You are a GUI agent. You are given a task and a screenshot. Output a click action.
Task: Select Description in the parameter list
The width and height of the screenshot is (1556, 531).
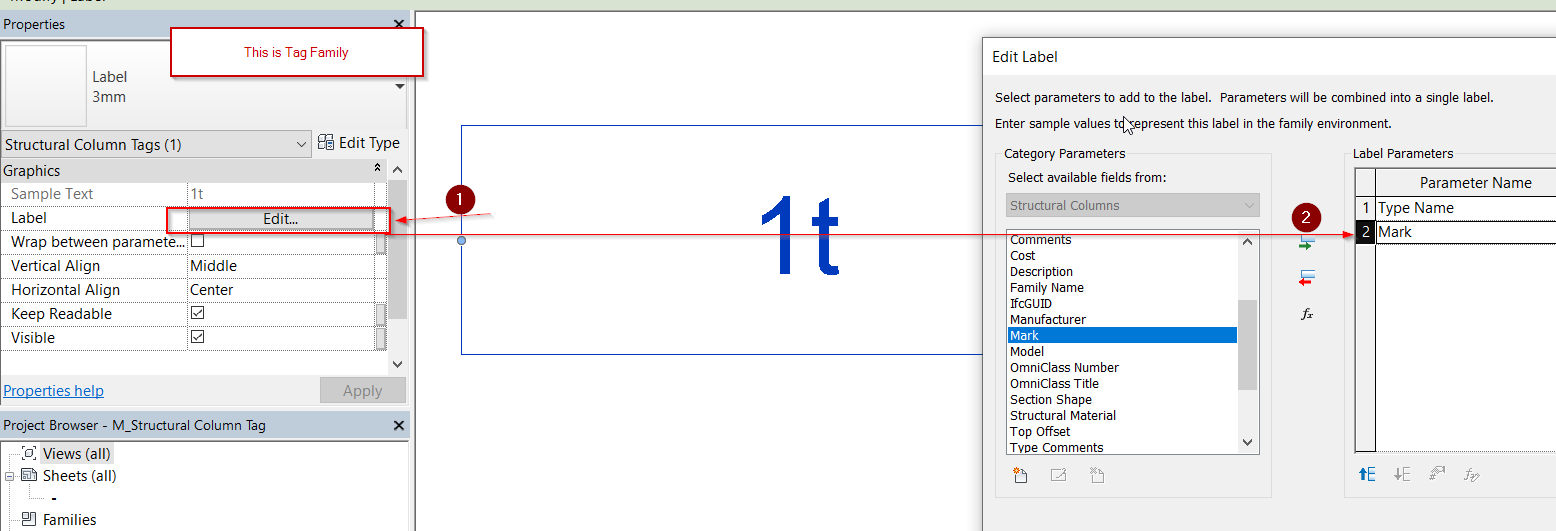tap(1041, 272)
